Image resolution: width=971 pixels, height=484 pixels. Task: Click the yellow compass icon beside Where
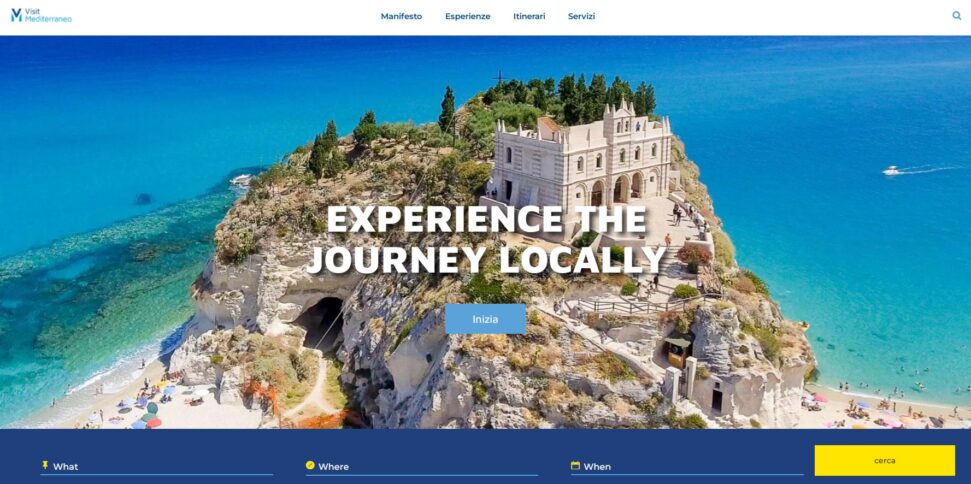point(310,465)
